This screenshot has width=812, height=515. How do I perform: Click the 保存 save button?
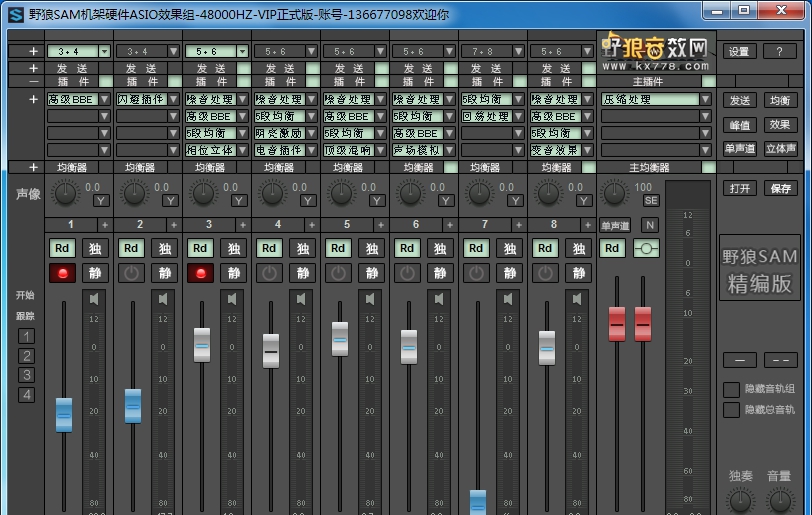pos(780,188)
